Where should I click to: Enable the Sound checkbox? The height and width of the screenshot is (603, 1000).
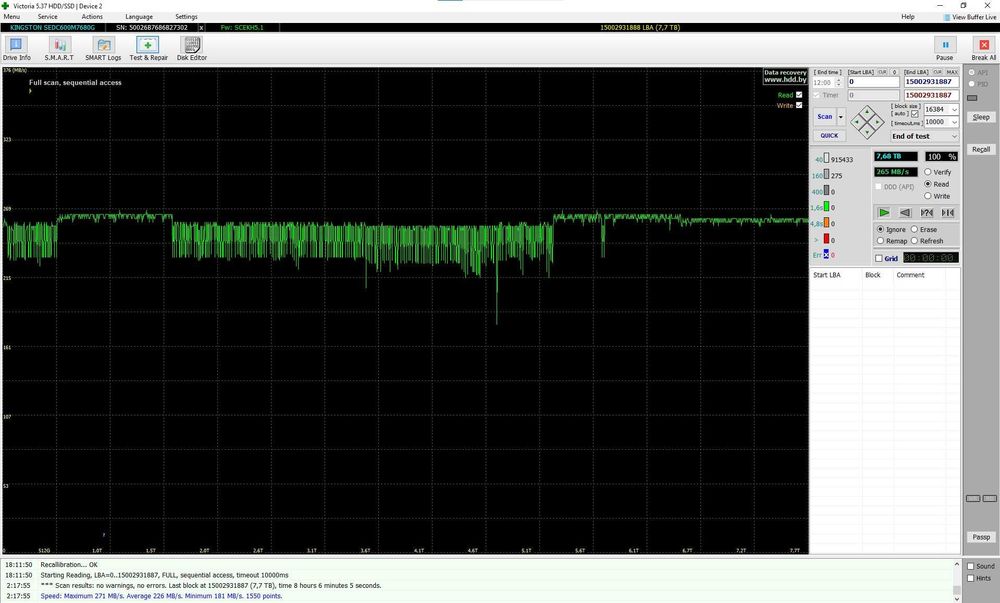[971, 566]
